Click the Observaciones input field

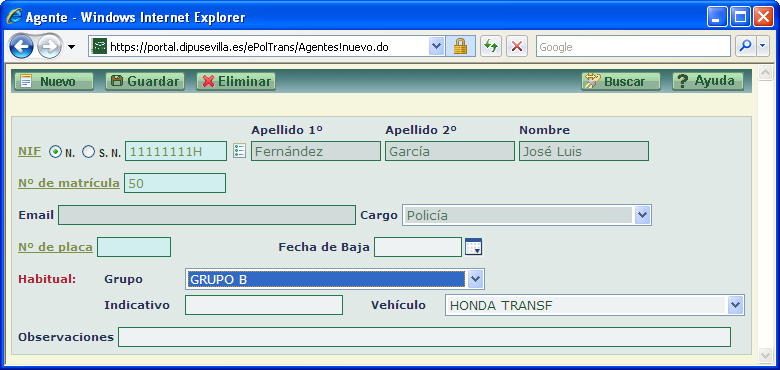point(424,337)
